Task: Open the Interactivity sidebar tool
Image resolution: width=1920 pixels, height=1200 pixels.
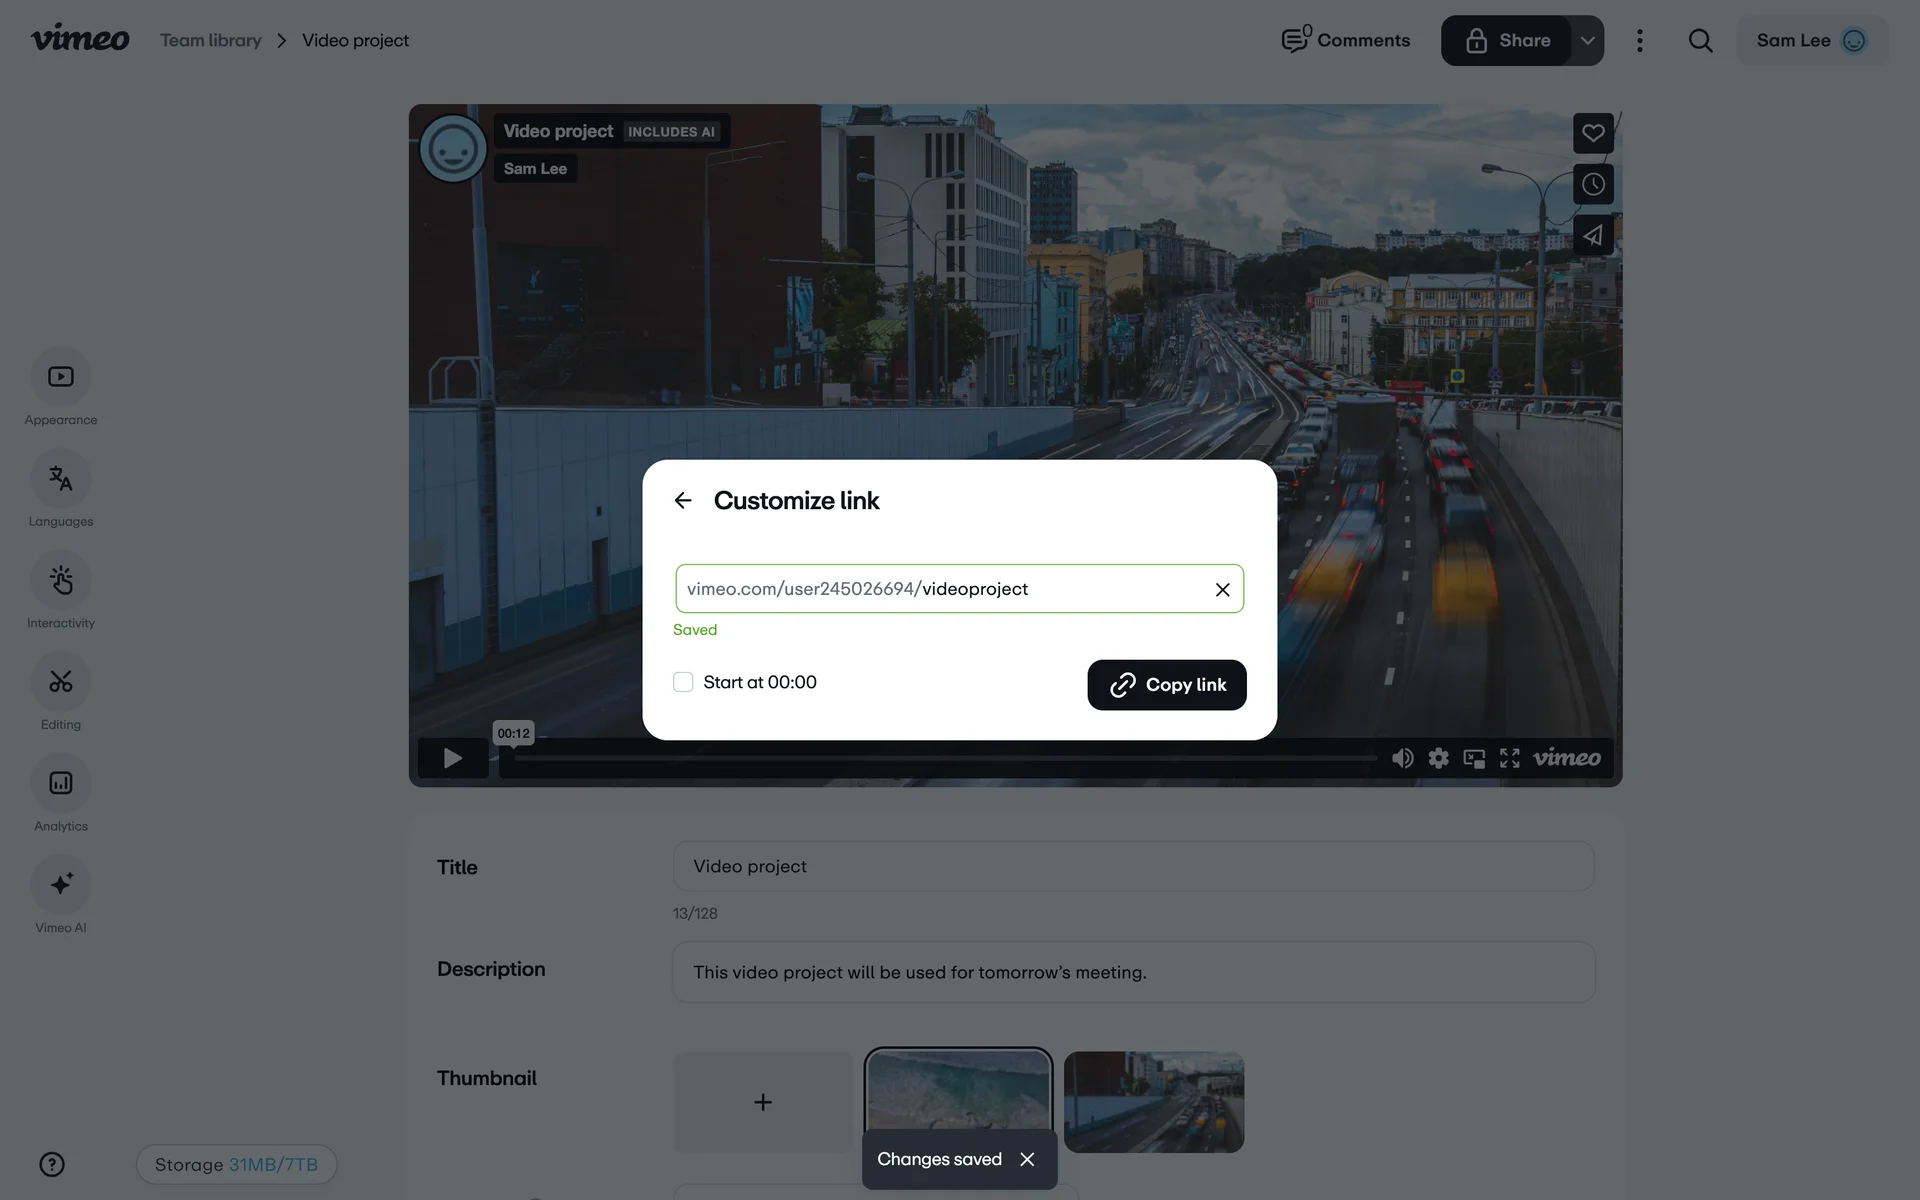Action: click(x=61, y=580)
